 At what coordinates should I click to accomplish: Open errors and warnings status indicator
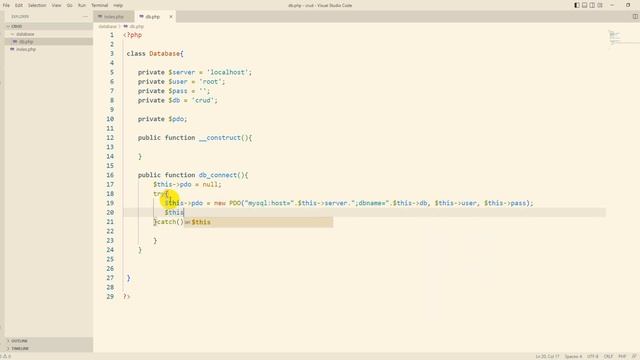click(6, 356)
